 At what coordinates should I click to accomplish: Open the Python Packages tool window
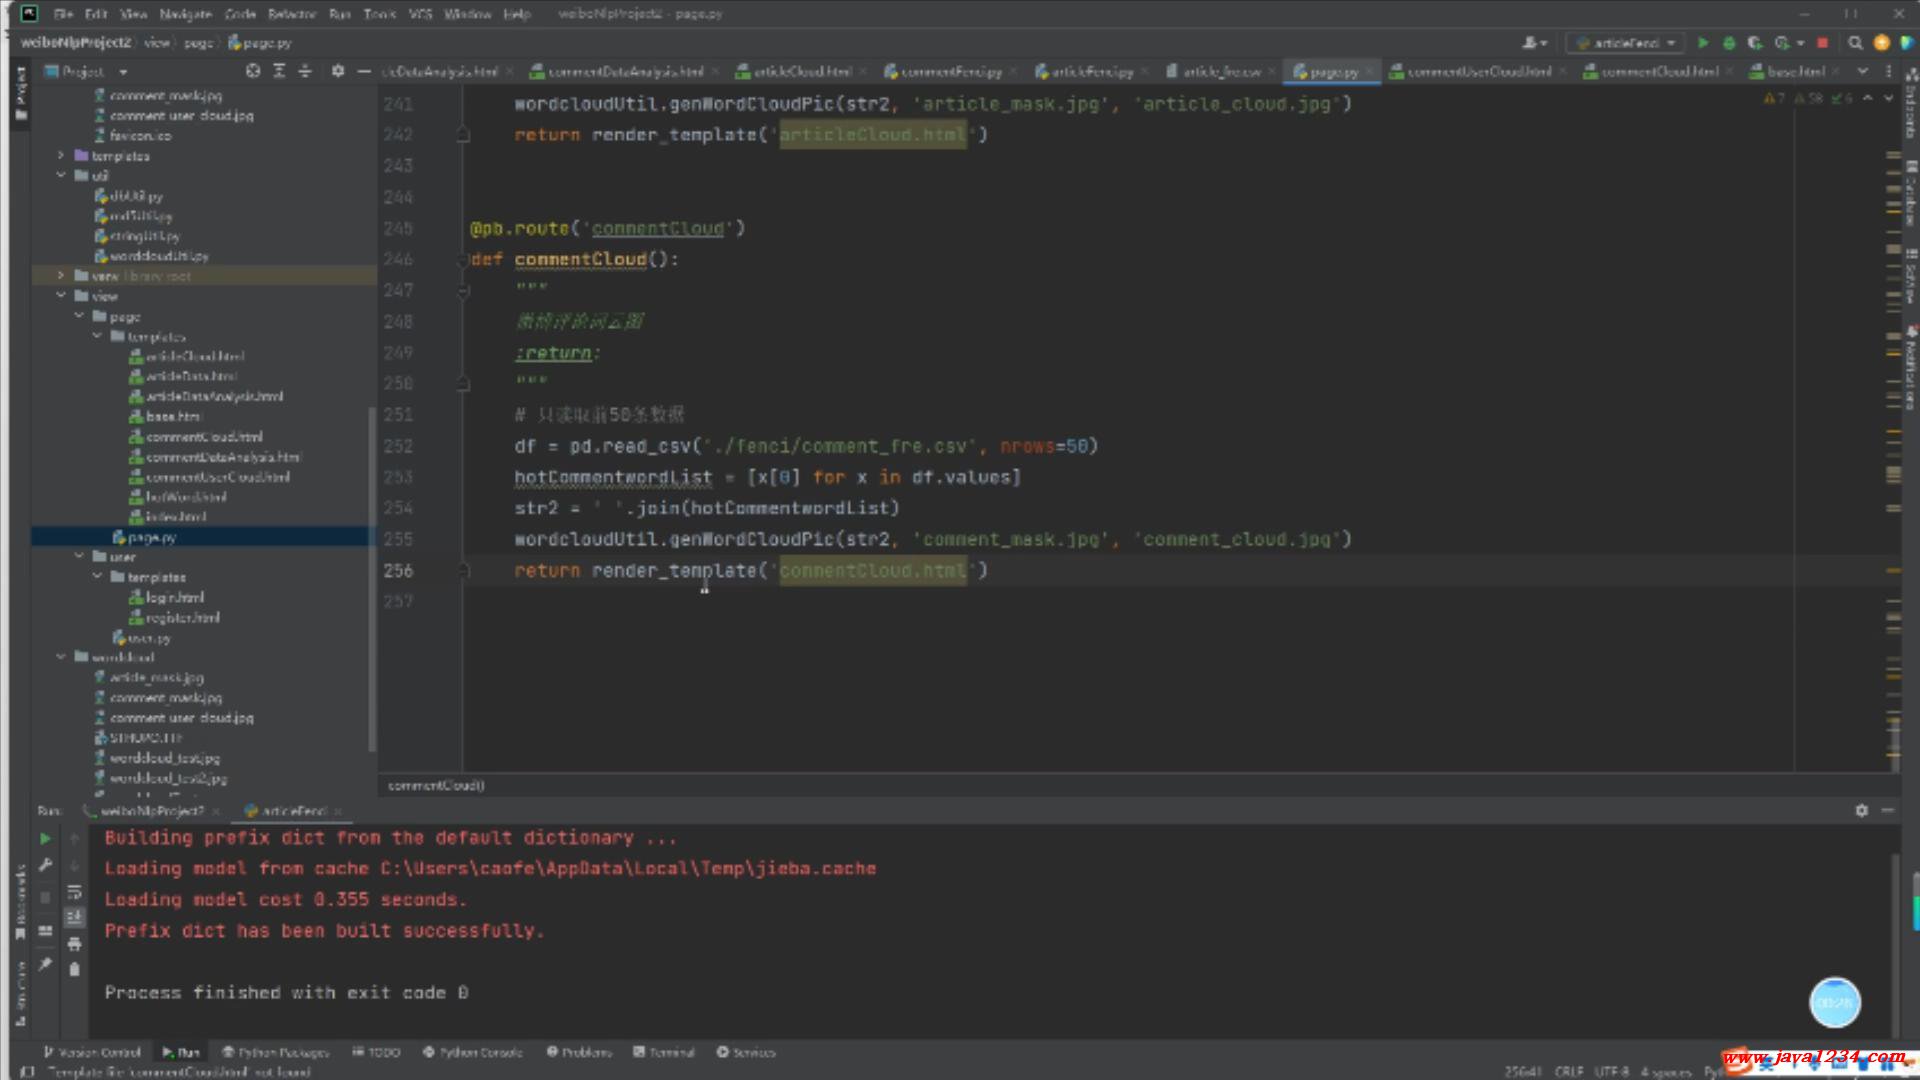tap(275, 1052)
